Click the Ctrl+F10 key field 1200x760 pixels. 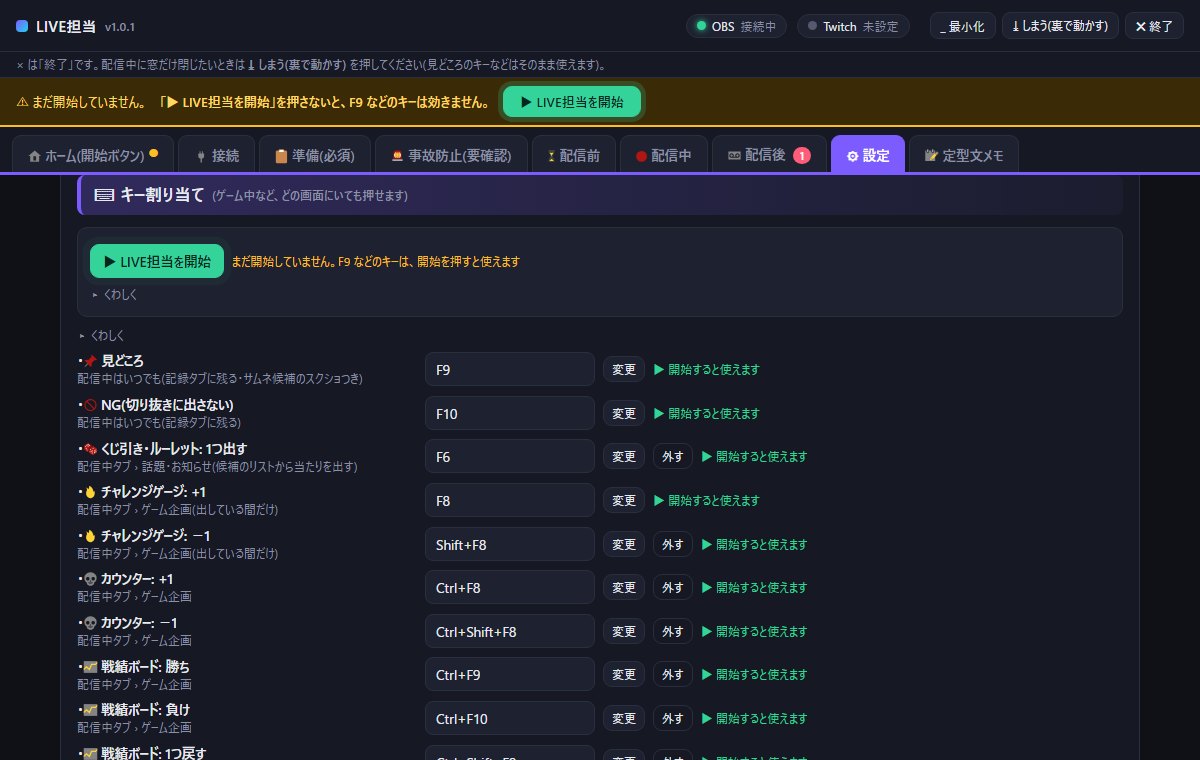510,719
